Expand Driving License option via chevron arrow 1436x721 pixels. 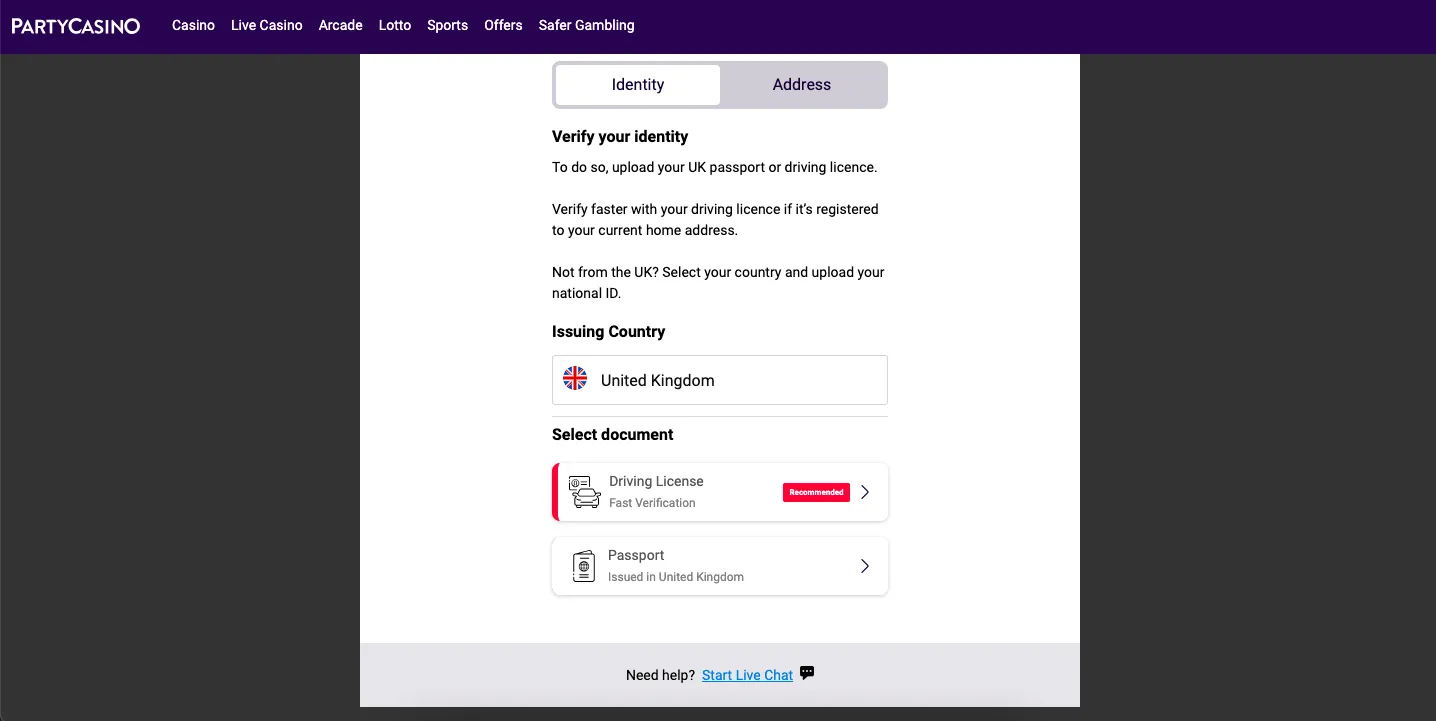(865, 492)
